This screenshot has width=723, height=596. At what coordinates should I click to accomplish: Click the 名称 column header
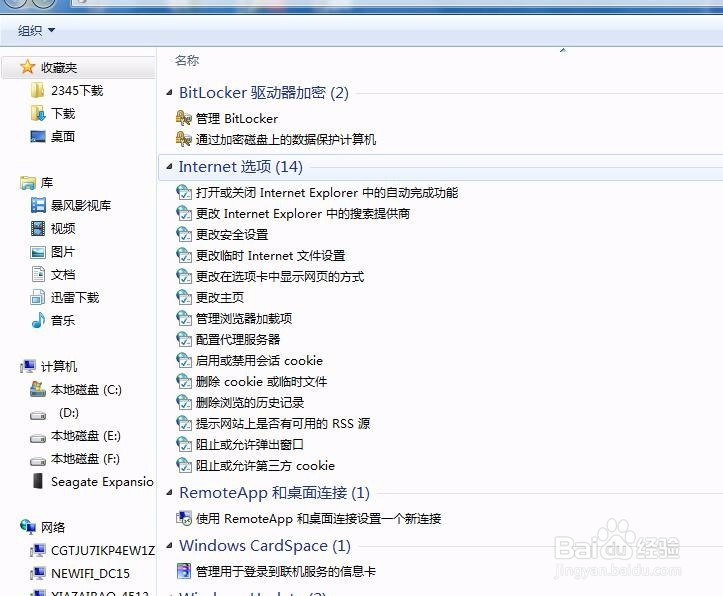187,60
